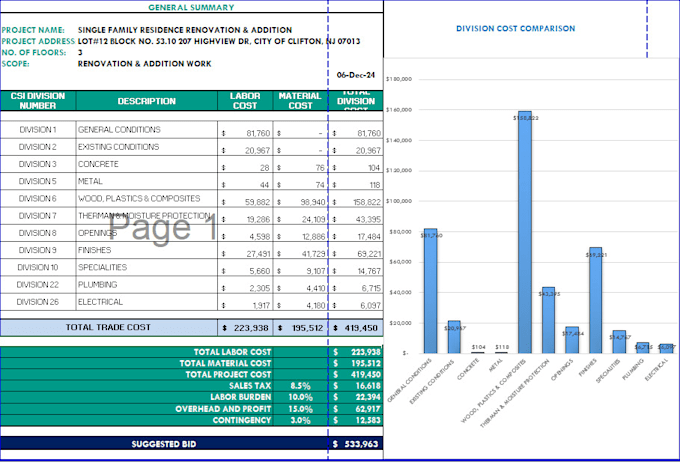
Task: Select the CONCRETE description cell
Action: click(147, 164)
